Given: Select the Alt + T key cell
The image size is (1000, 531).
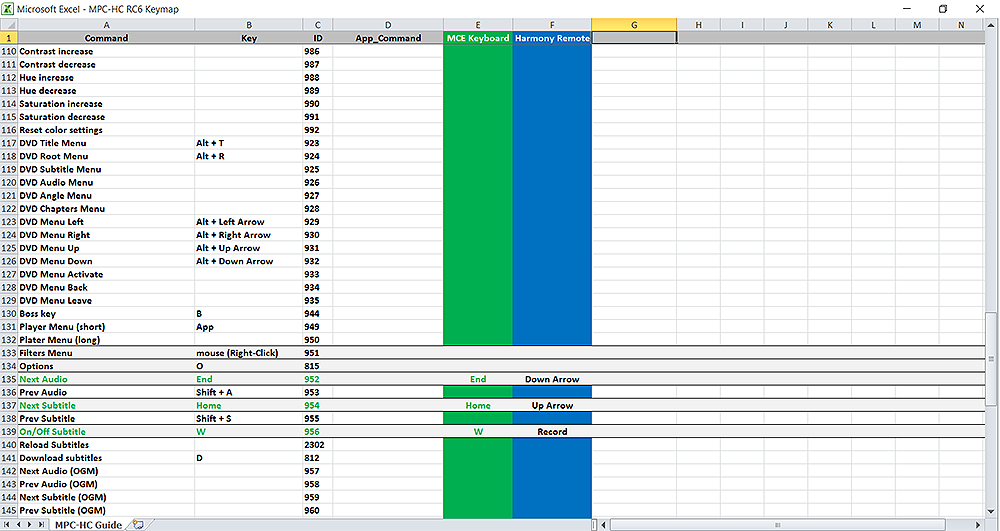Looking at the screenshot, I should click(x=249, y=143).
